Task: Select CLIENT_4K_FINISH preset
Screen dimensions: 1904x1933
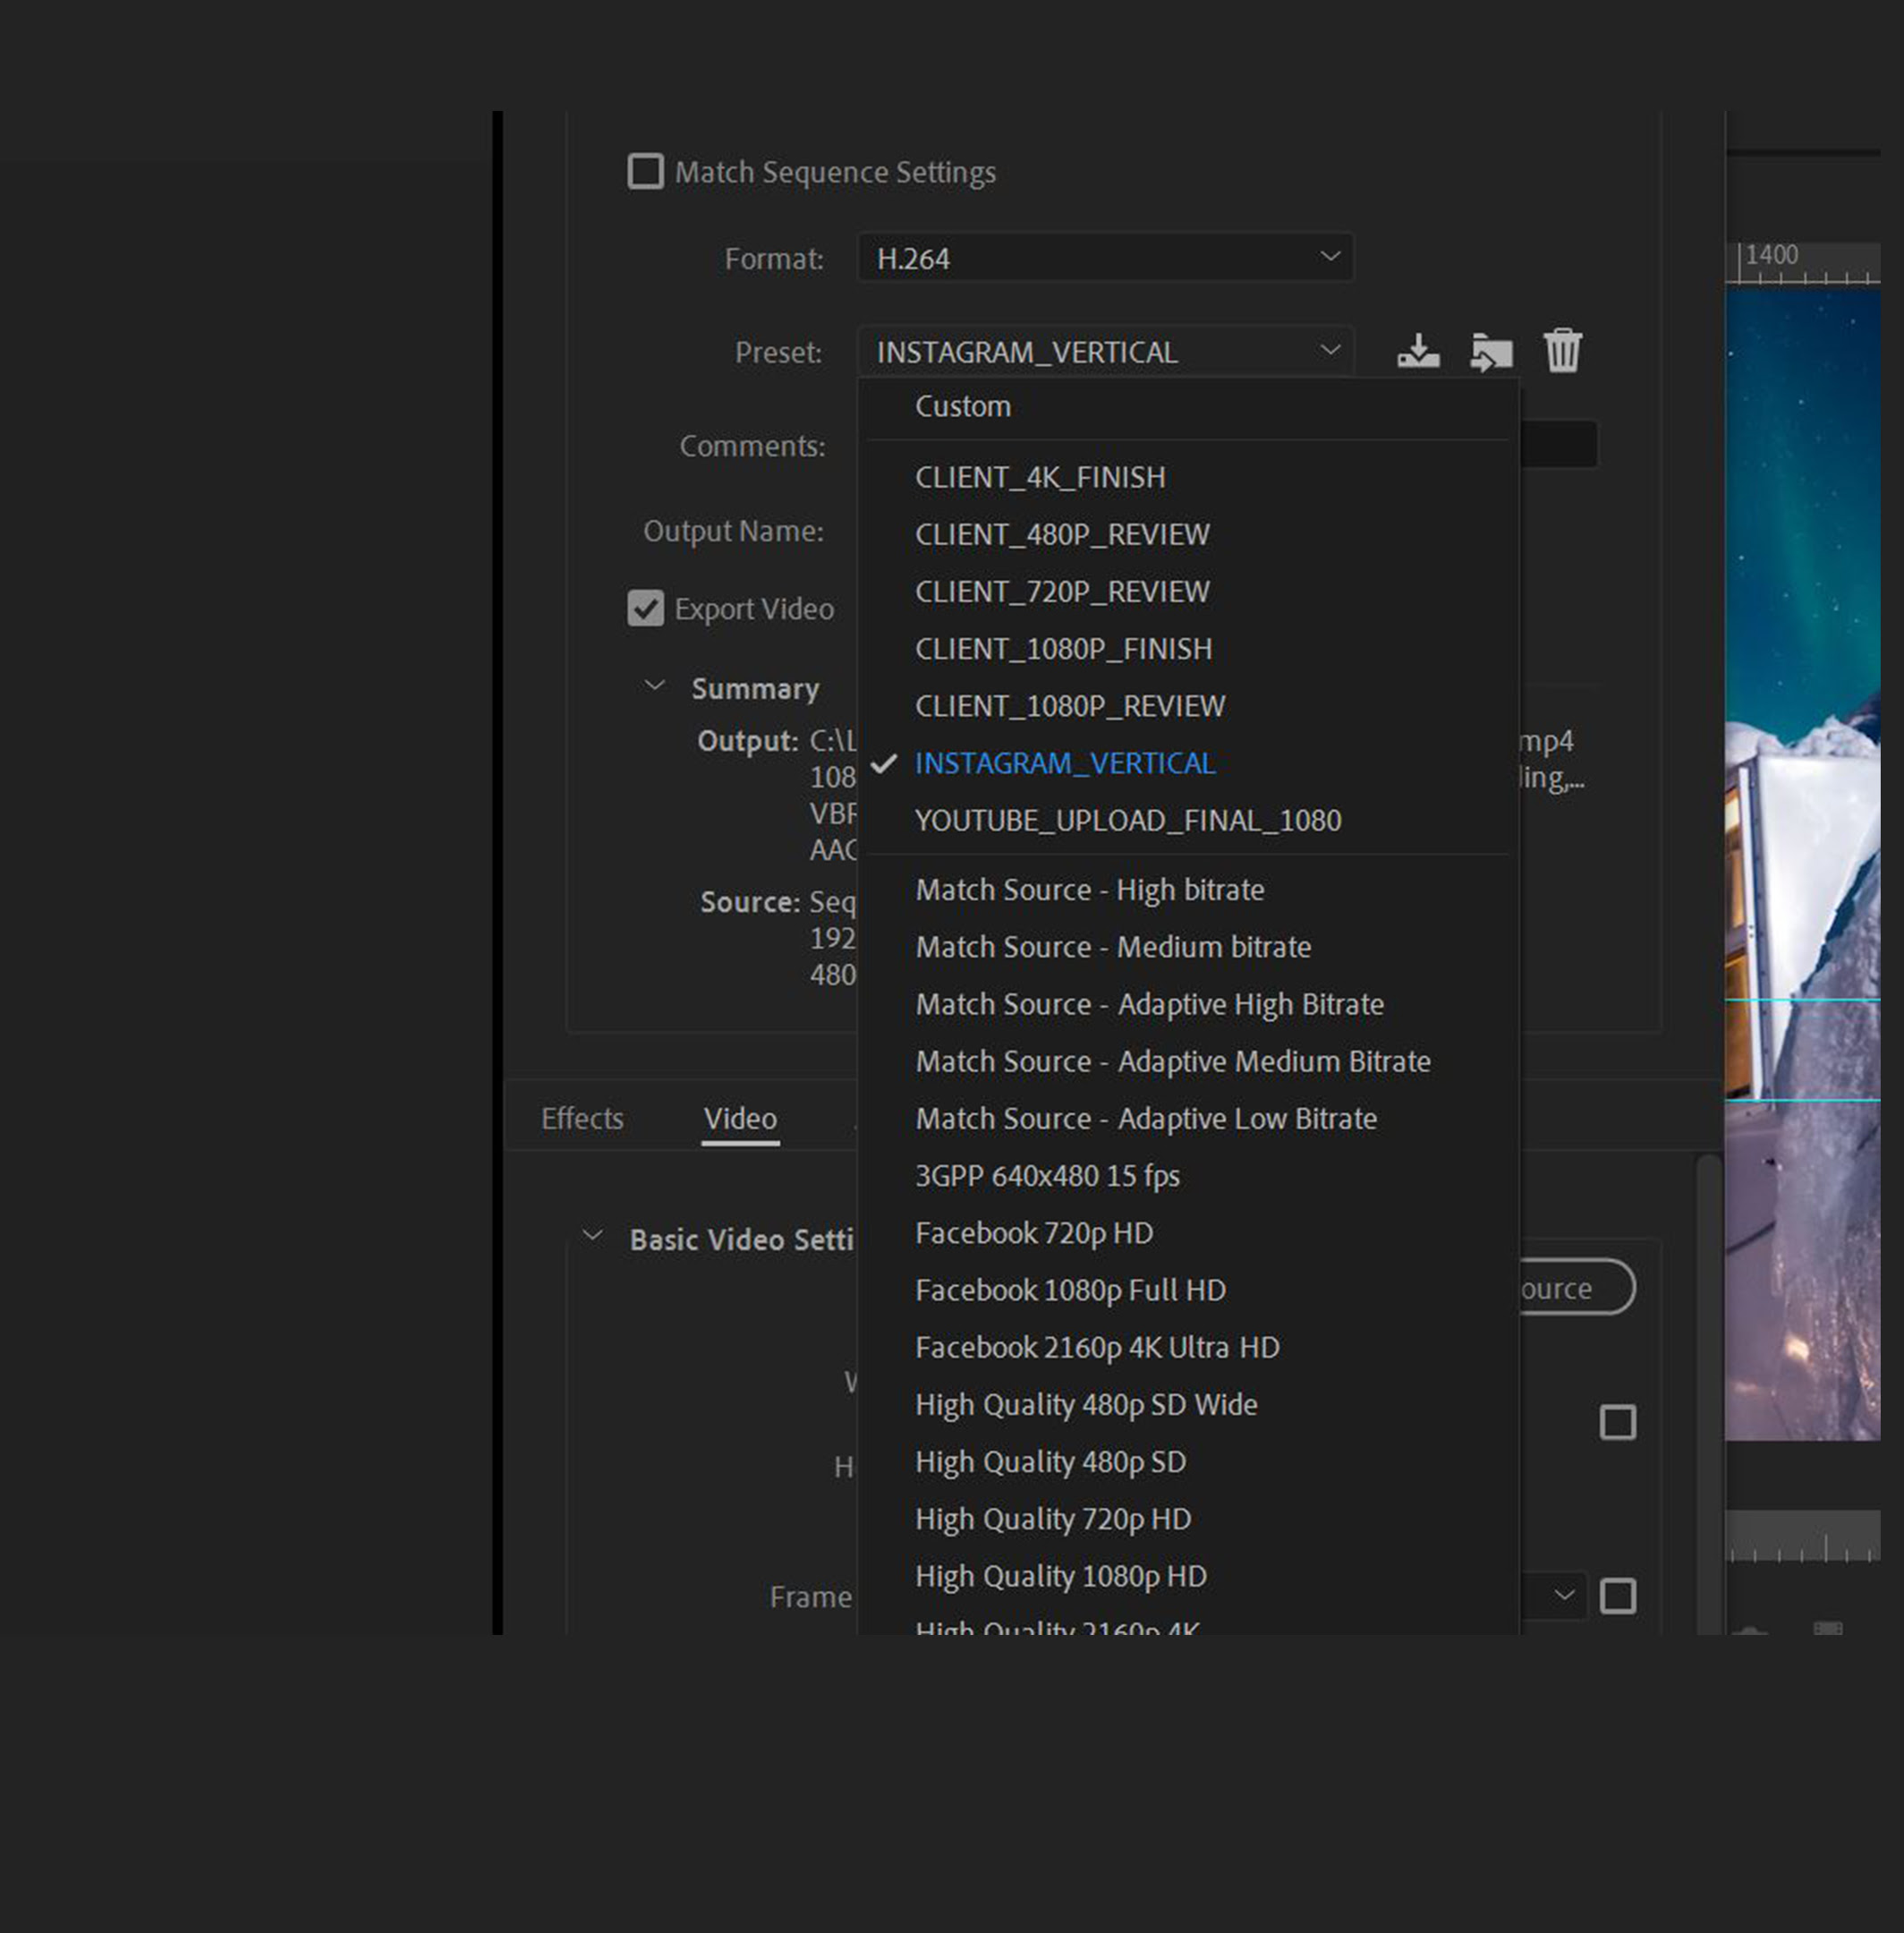Action: (x=1040, y=477)
